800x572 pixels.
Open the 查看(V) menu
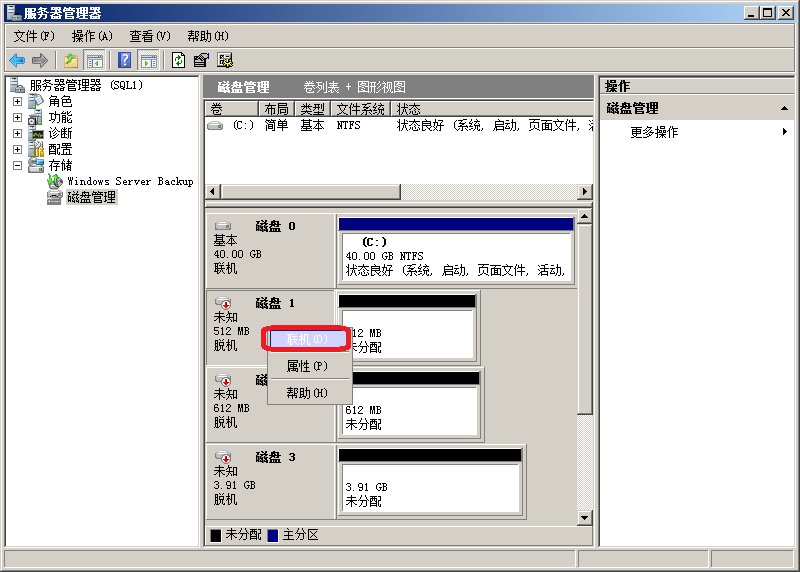tap(149, 36)
